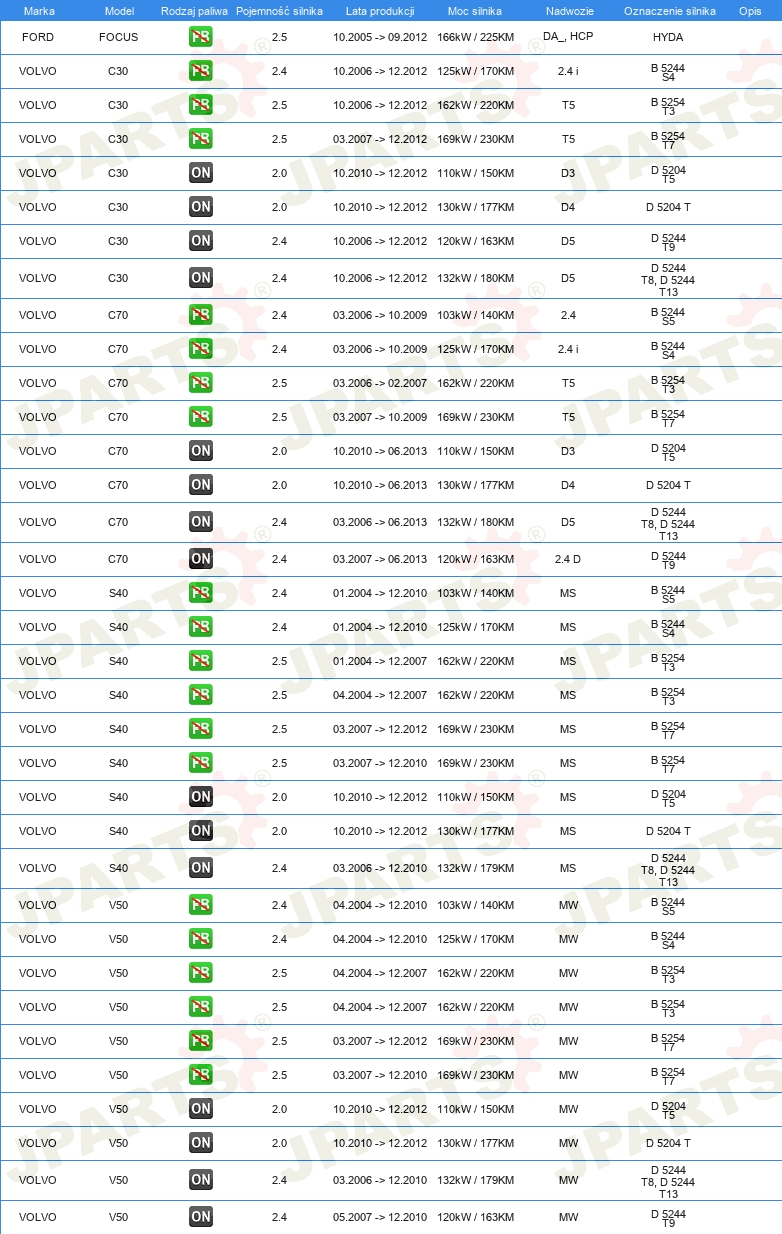Click the Marka column header
Viewport: 782px width, 1234px height.
pos(39,10)
